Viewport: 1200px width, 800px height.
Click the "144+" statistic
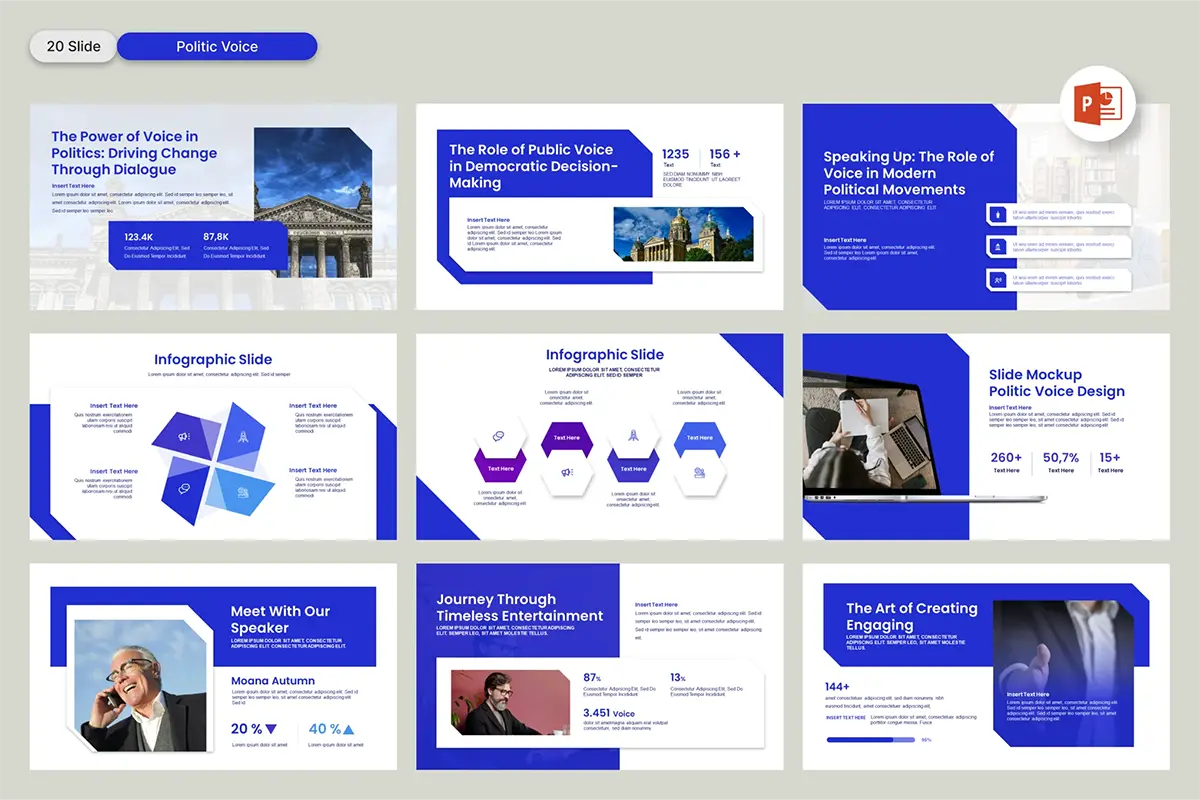tap(838, 687)
